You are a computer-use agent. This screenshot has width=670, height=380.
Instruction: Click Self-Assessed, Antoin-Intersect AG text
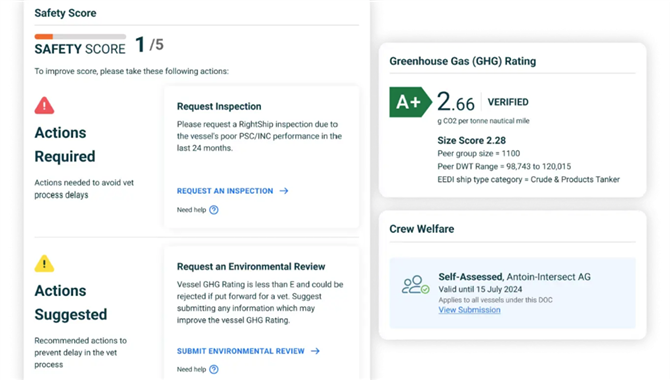click(x=514, y=277)
